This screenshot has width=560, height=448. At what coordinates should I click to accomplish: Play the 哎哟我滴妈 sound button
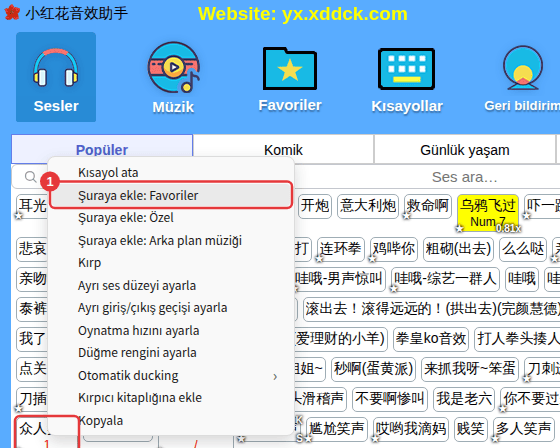(x=411, y=429)
